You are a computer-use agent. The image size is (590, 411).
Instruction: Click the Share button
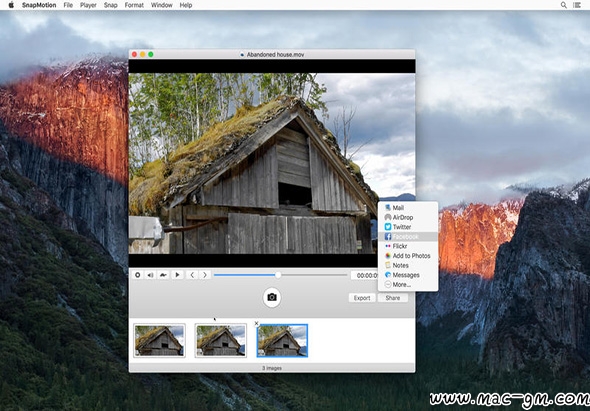pyautogui.click(x=393, y=298)
